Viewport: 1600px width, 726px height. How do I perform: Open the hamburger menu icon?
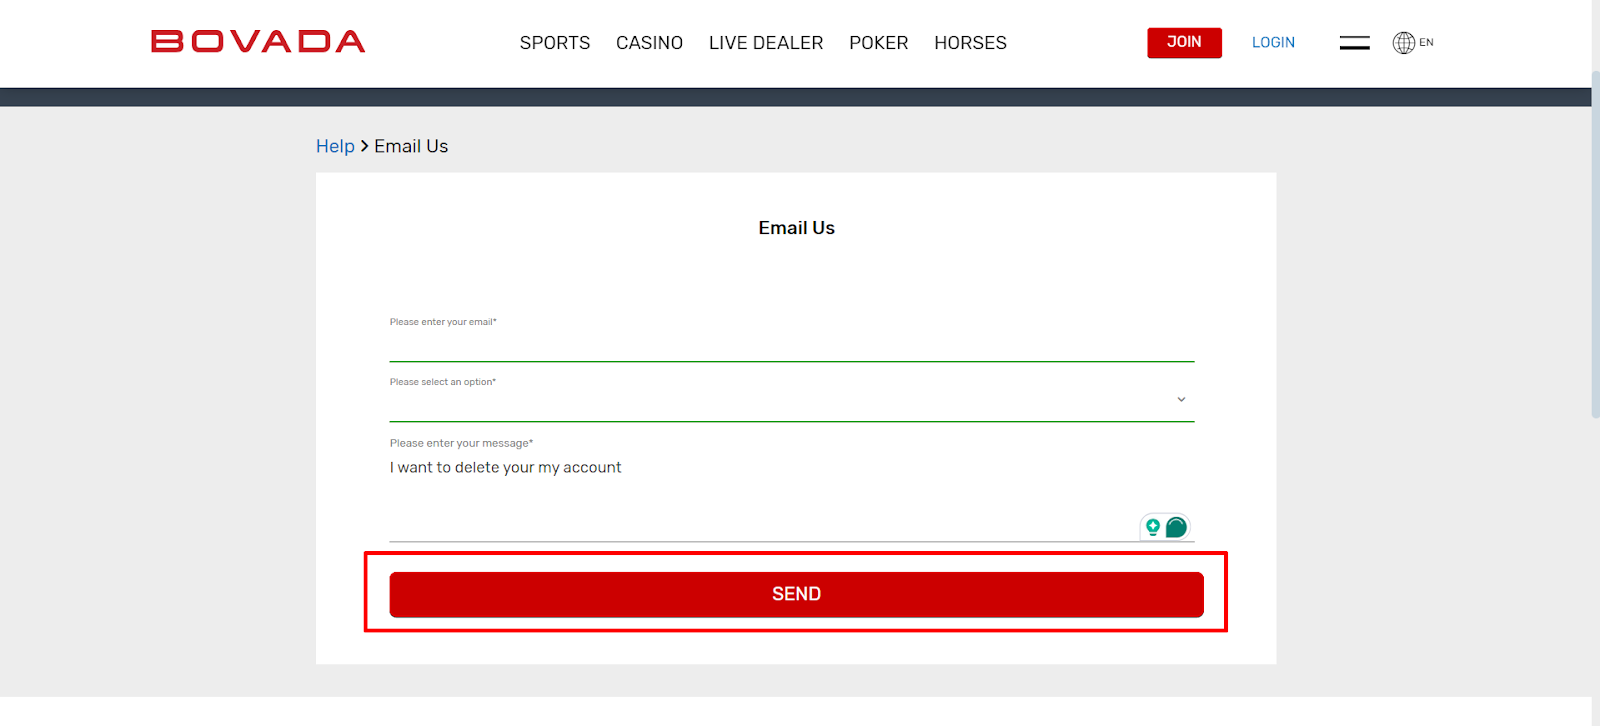(x=1354, y=42)
